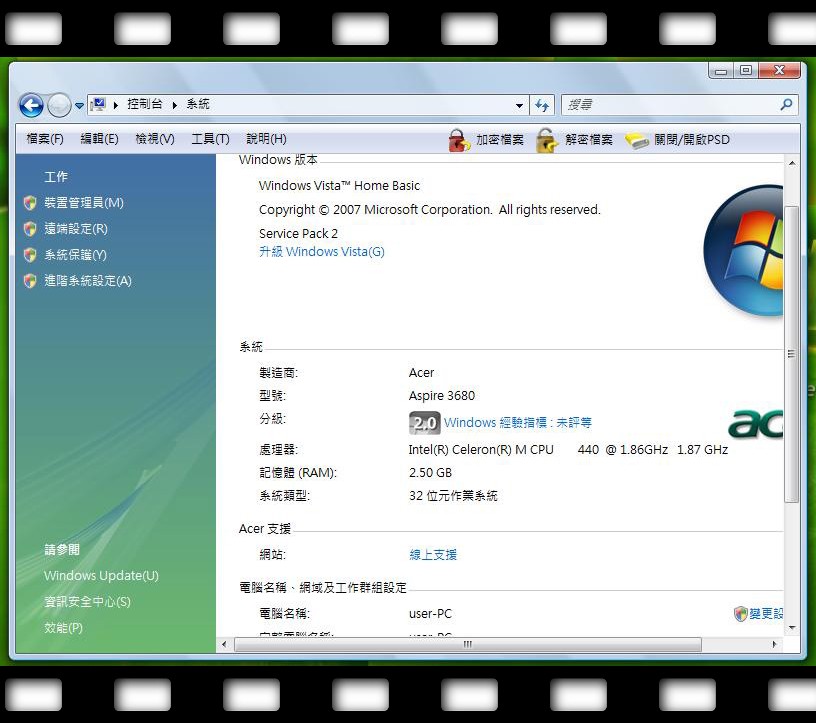
Task: Click the user-PC computer name value
Action: (430, 614)
